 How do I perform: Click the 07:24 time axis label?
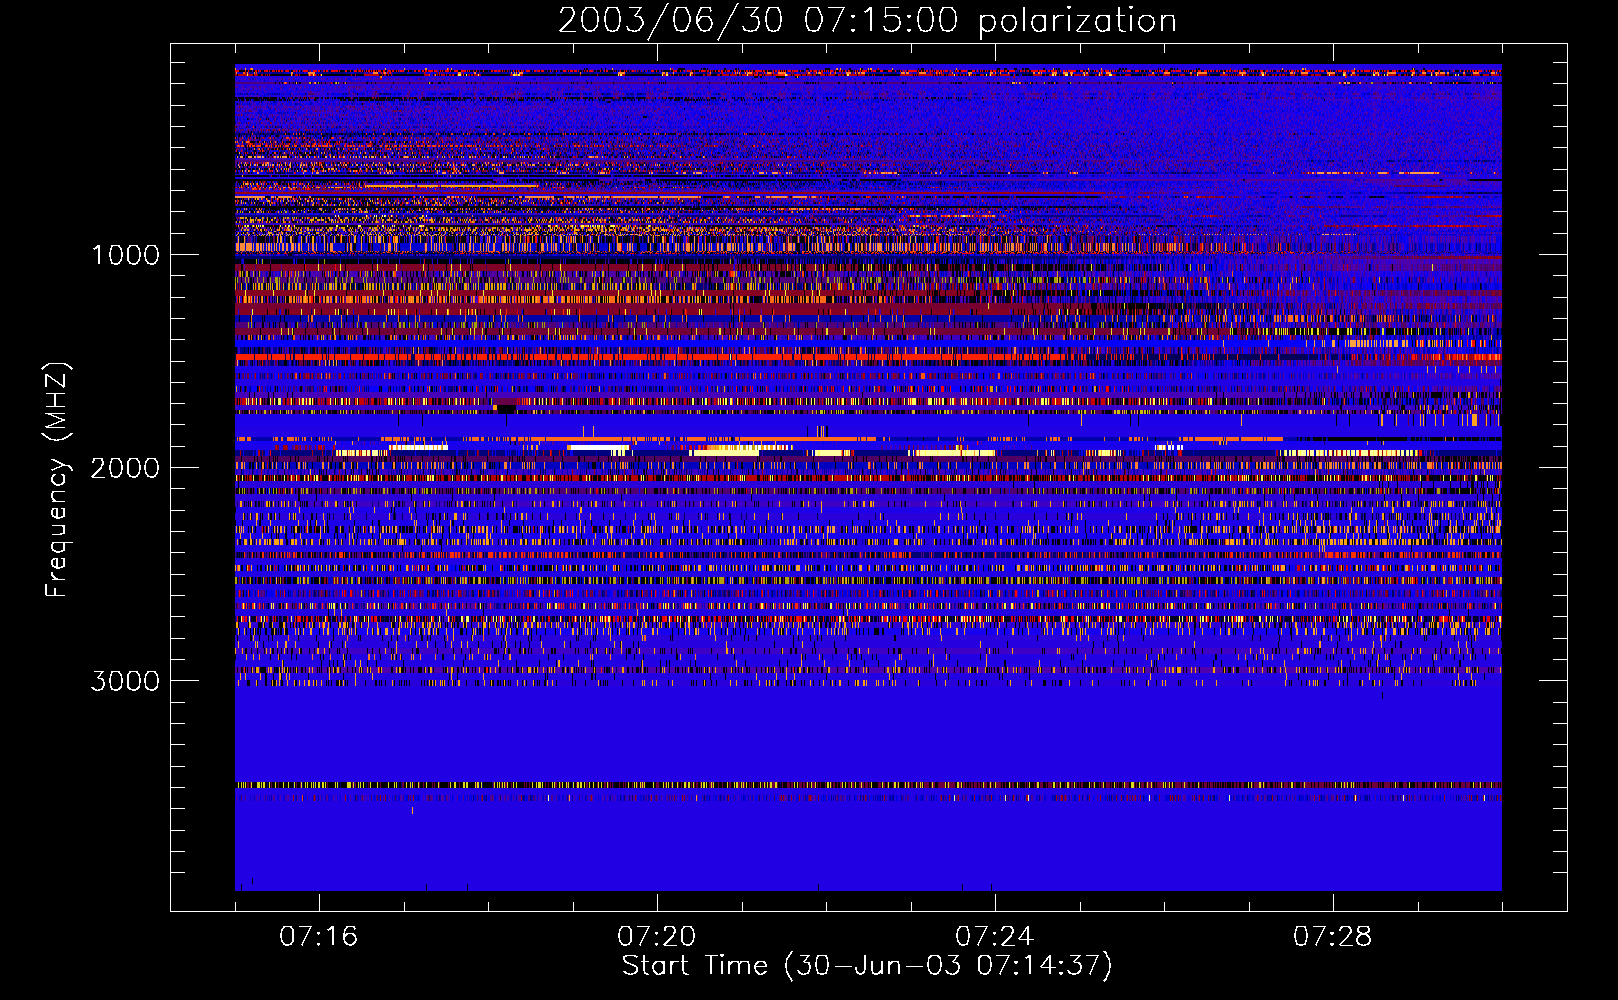pos(995,937)
